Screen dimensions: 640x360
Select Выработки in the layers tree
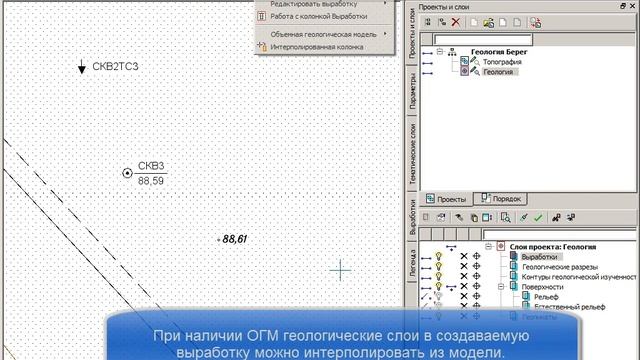click(539, 257)
